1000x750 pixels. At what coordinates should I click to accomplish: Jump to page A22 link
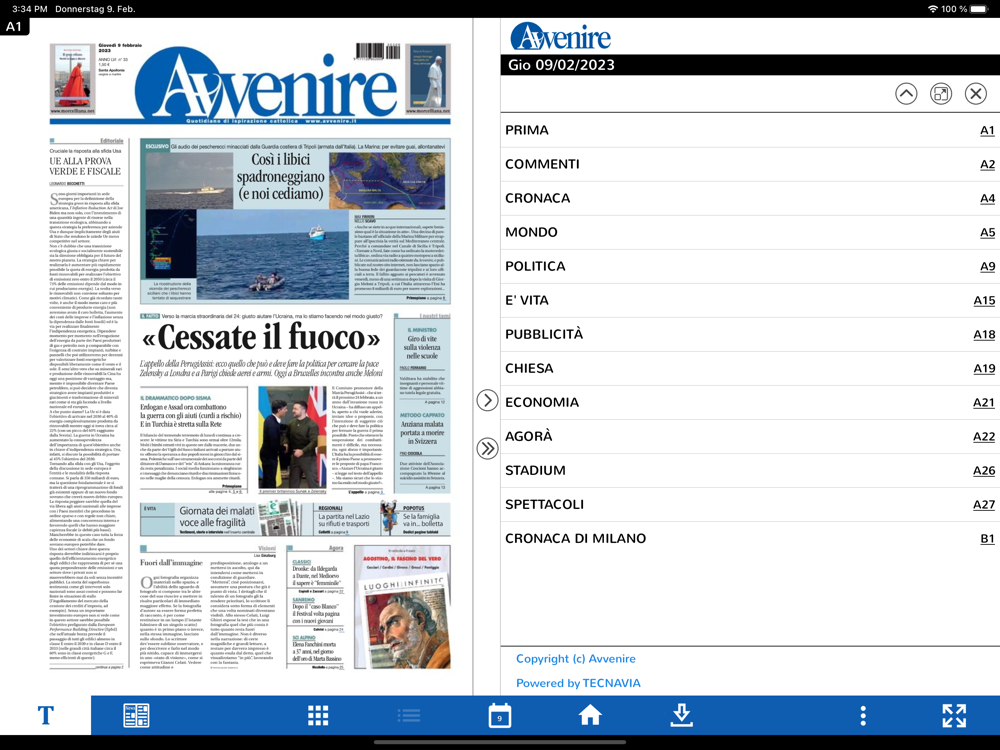point(984,436)
